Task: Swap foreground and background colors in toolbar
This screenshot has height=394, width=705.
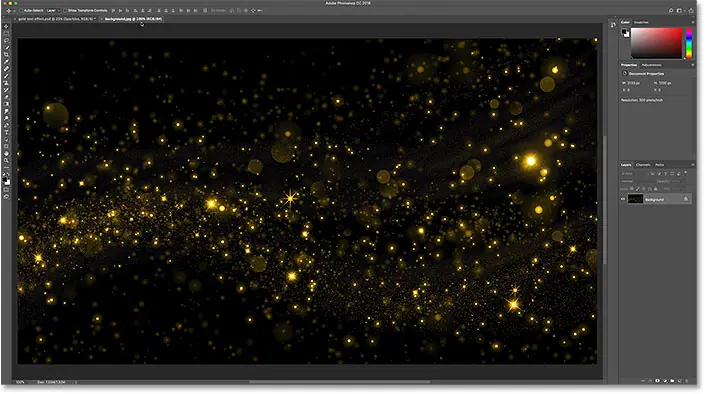Action: click(9, 175)
